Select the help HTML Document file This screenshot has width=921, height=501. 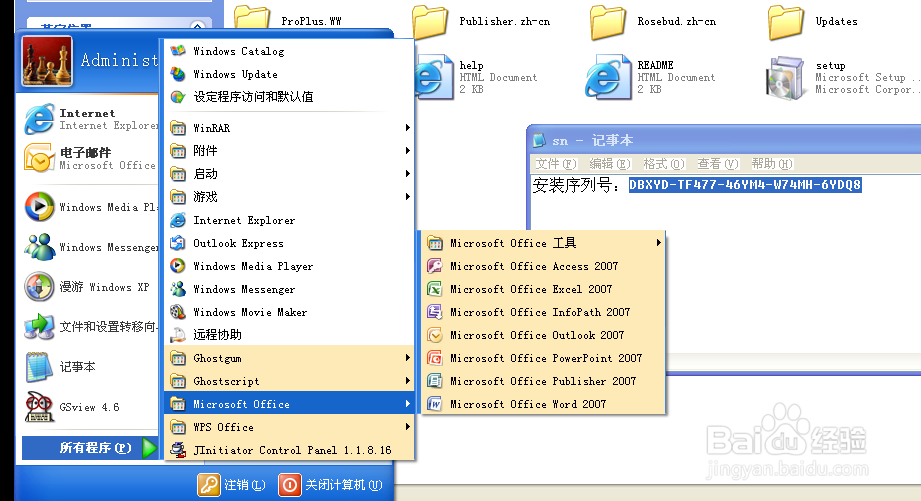click(476, 77)
